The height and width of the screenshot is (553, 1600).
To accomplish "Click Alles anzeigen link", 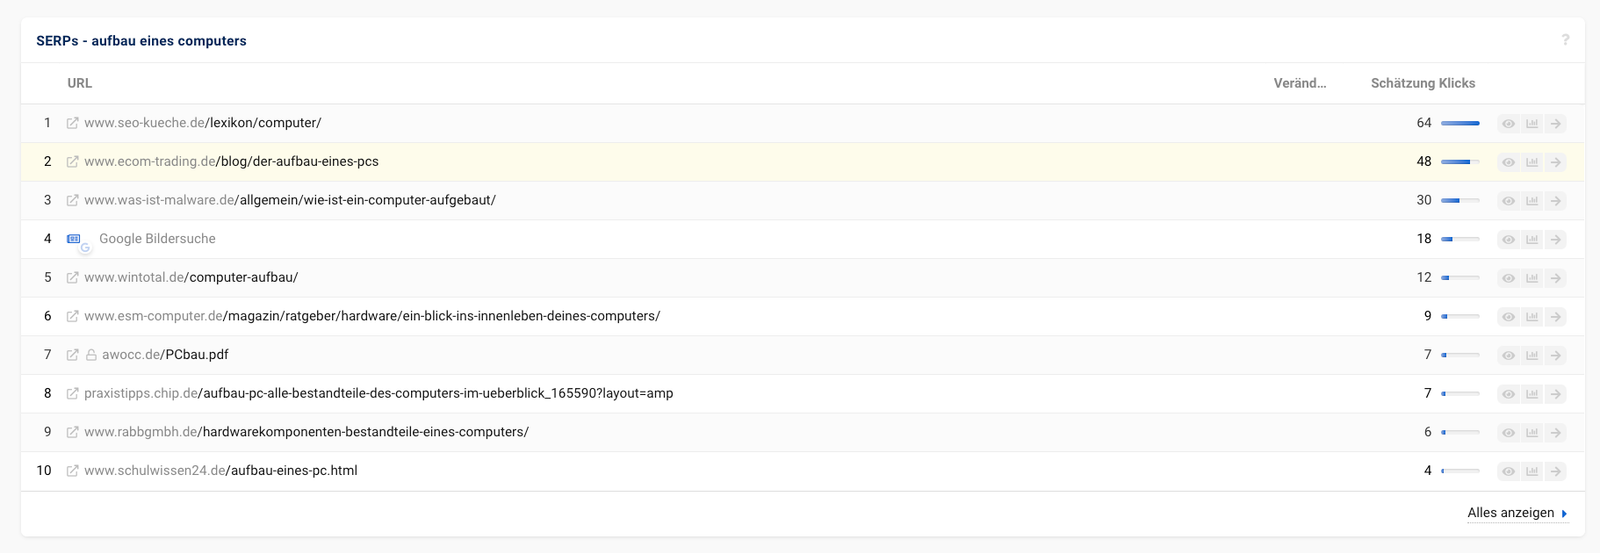I will pos(1517,513).
